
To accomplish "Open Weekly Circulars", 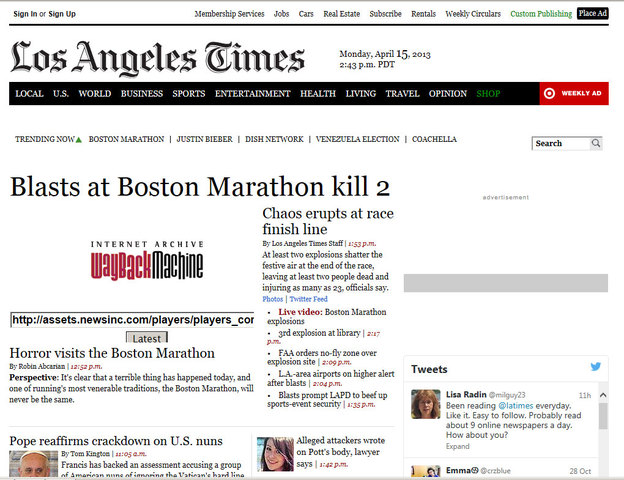I will tap(473, 14).
